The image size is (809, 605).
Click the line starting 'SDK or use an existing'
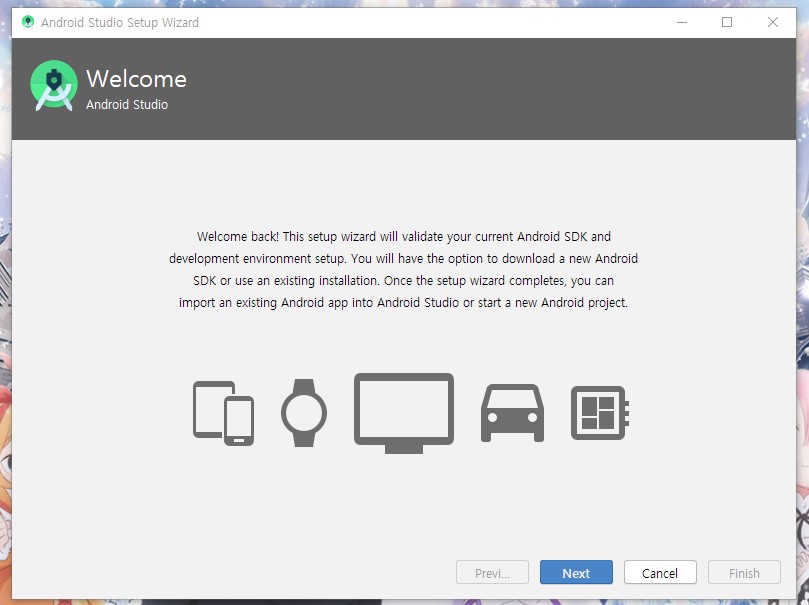(x=403, y=281)
